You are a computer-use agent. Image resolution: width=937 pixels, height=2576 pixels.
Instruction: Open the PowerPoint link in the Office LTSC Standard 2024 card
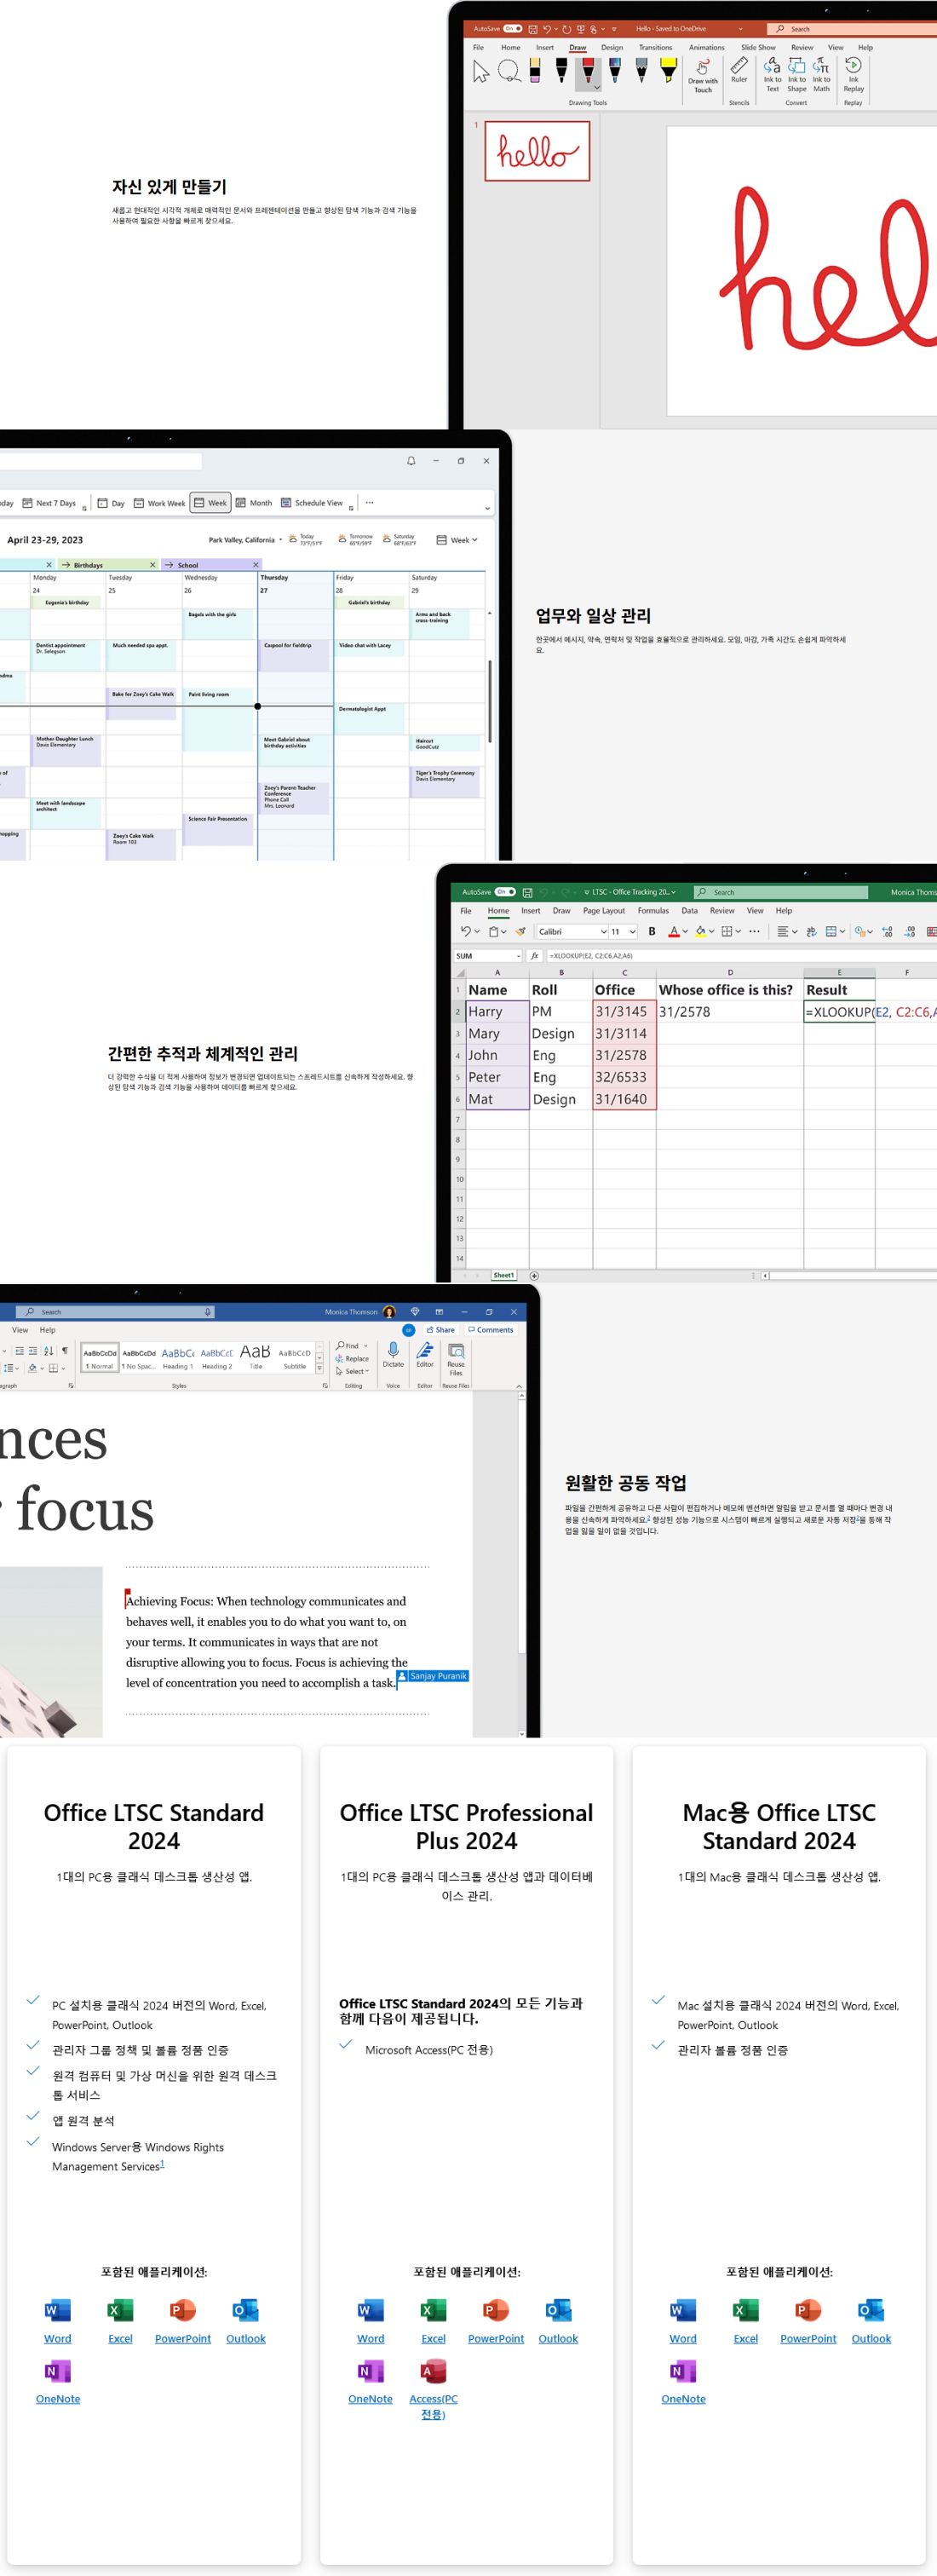pyautogui.click(x=183, y=2339)
